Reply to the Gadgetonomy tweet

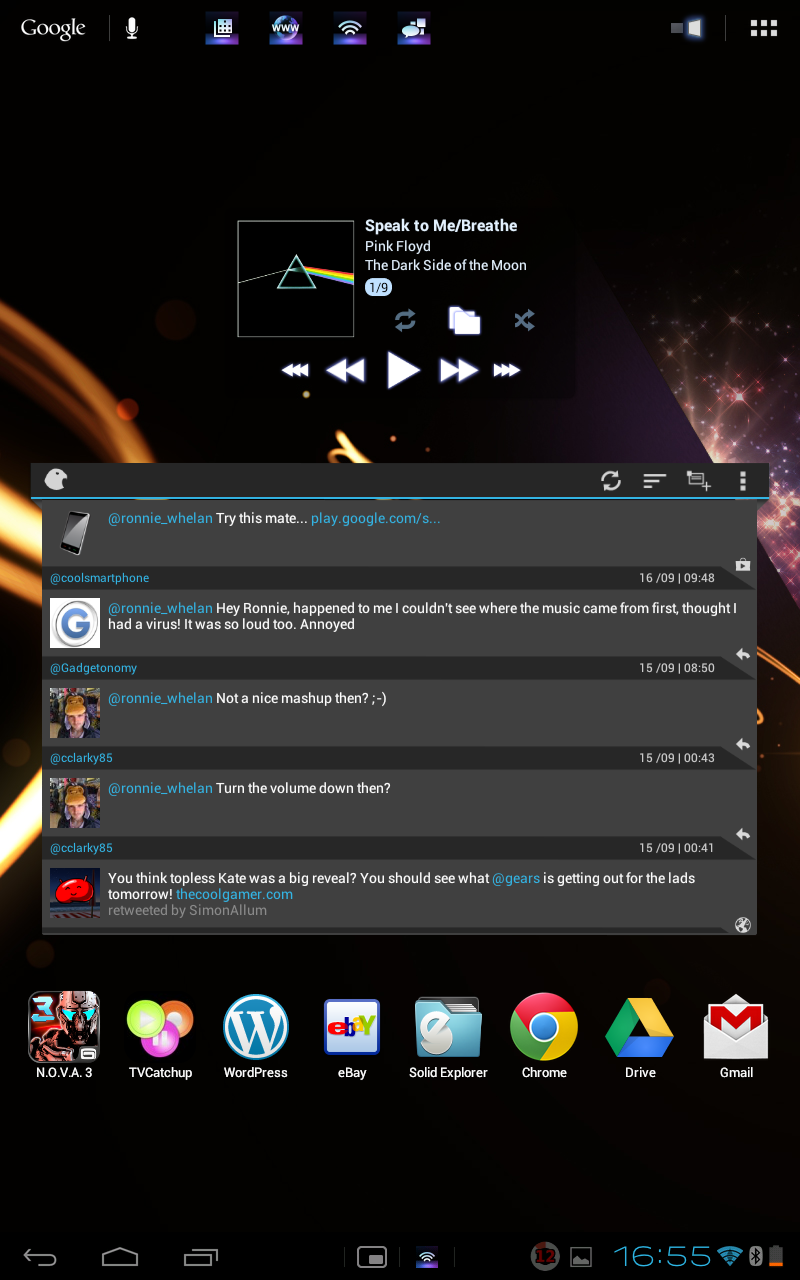click(x=743, y=654)
